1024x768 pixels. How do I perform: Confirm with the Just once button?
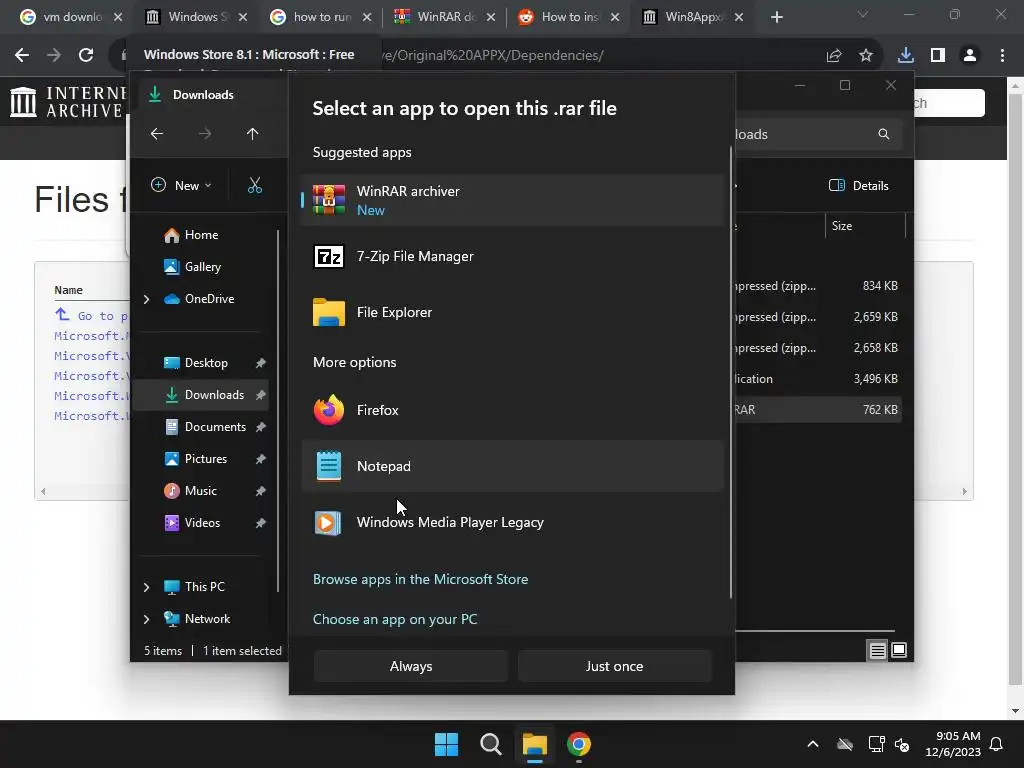click(x=615, y=666)
